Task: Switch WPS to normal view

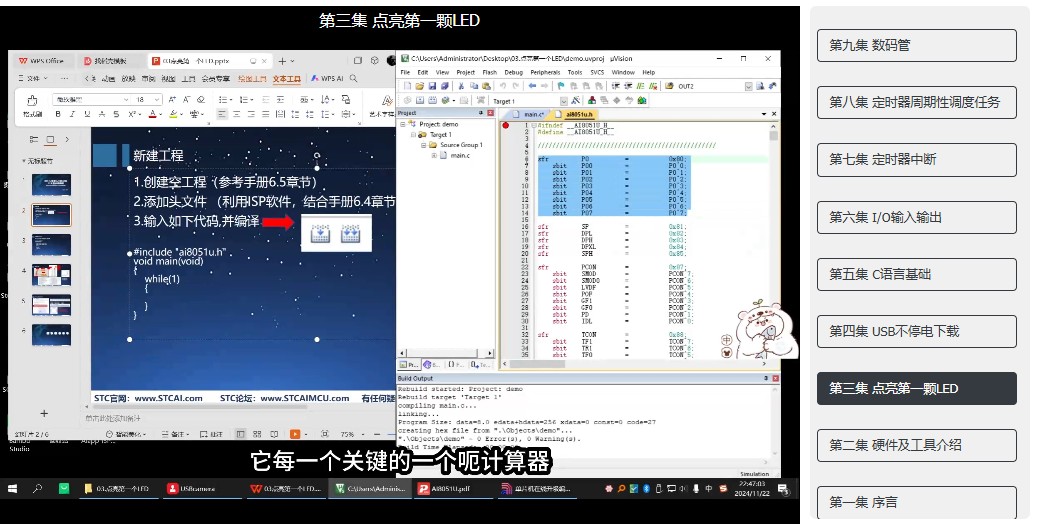Action: point(240,434)
